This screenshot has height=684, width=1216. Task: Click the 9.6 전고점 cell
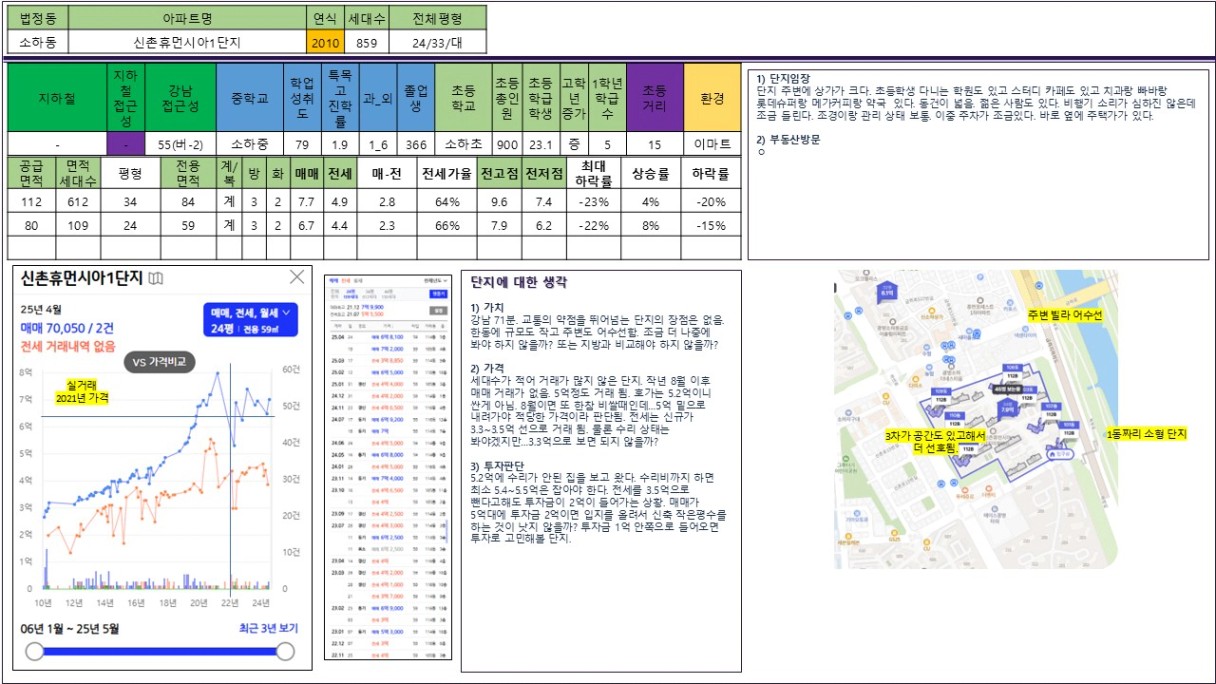499,202
